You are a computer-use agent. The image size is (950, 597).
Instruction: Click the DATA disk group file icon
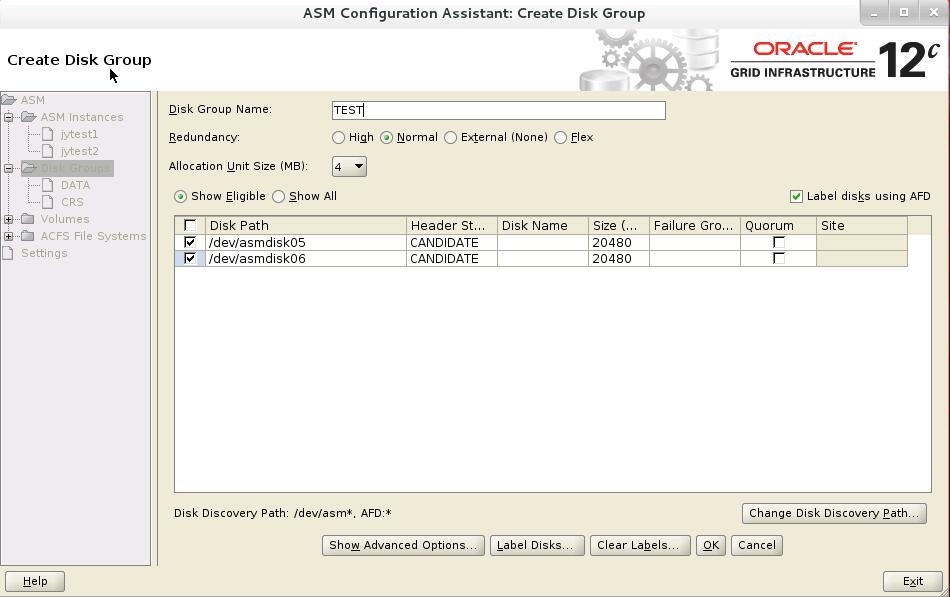click(x=48, y=185)
